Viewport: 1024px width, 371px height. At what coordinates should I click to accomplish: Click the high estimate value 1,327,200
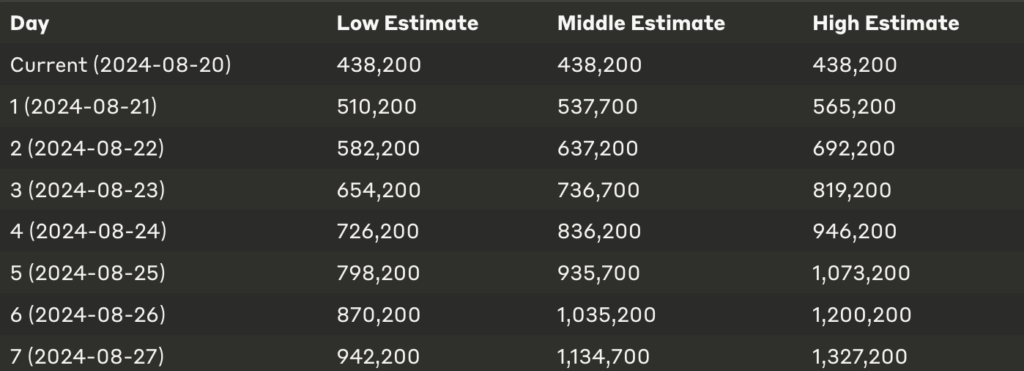[x=859, y=357]
